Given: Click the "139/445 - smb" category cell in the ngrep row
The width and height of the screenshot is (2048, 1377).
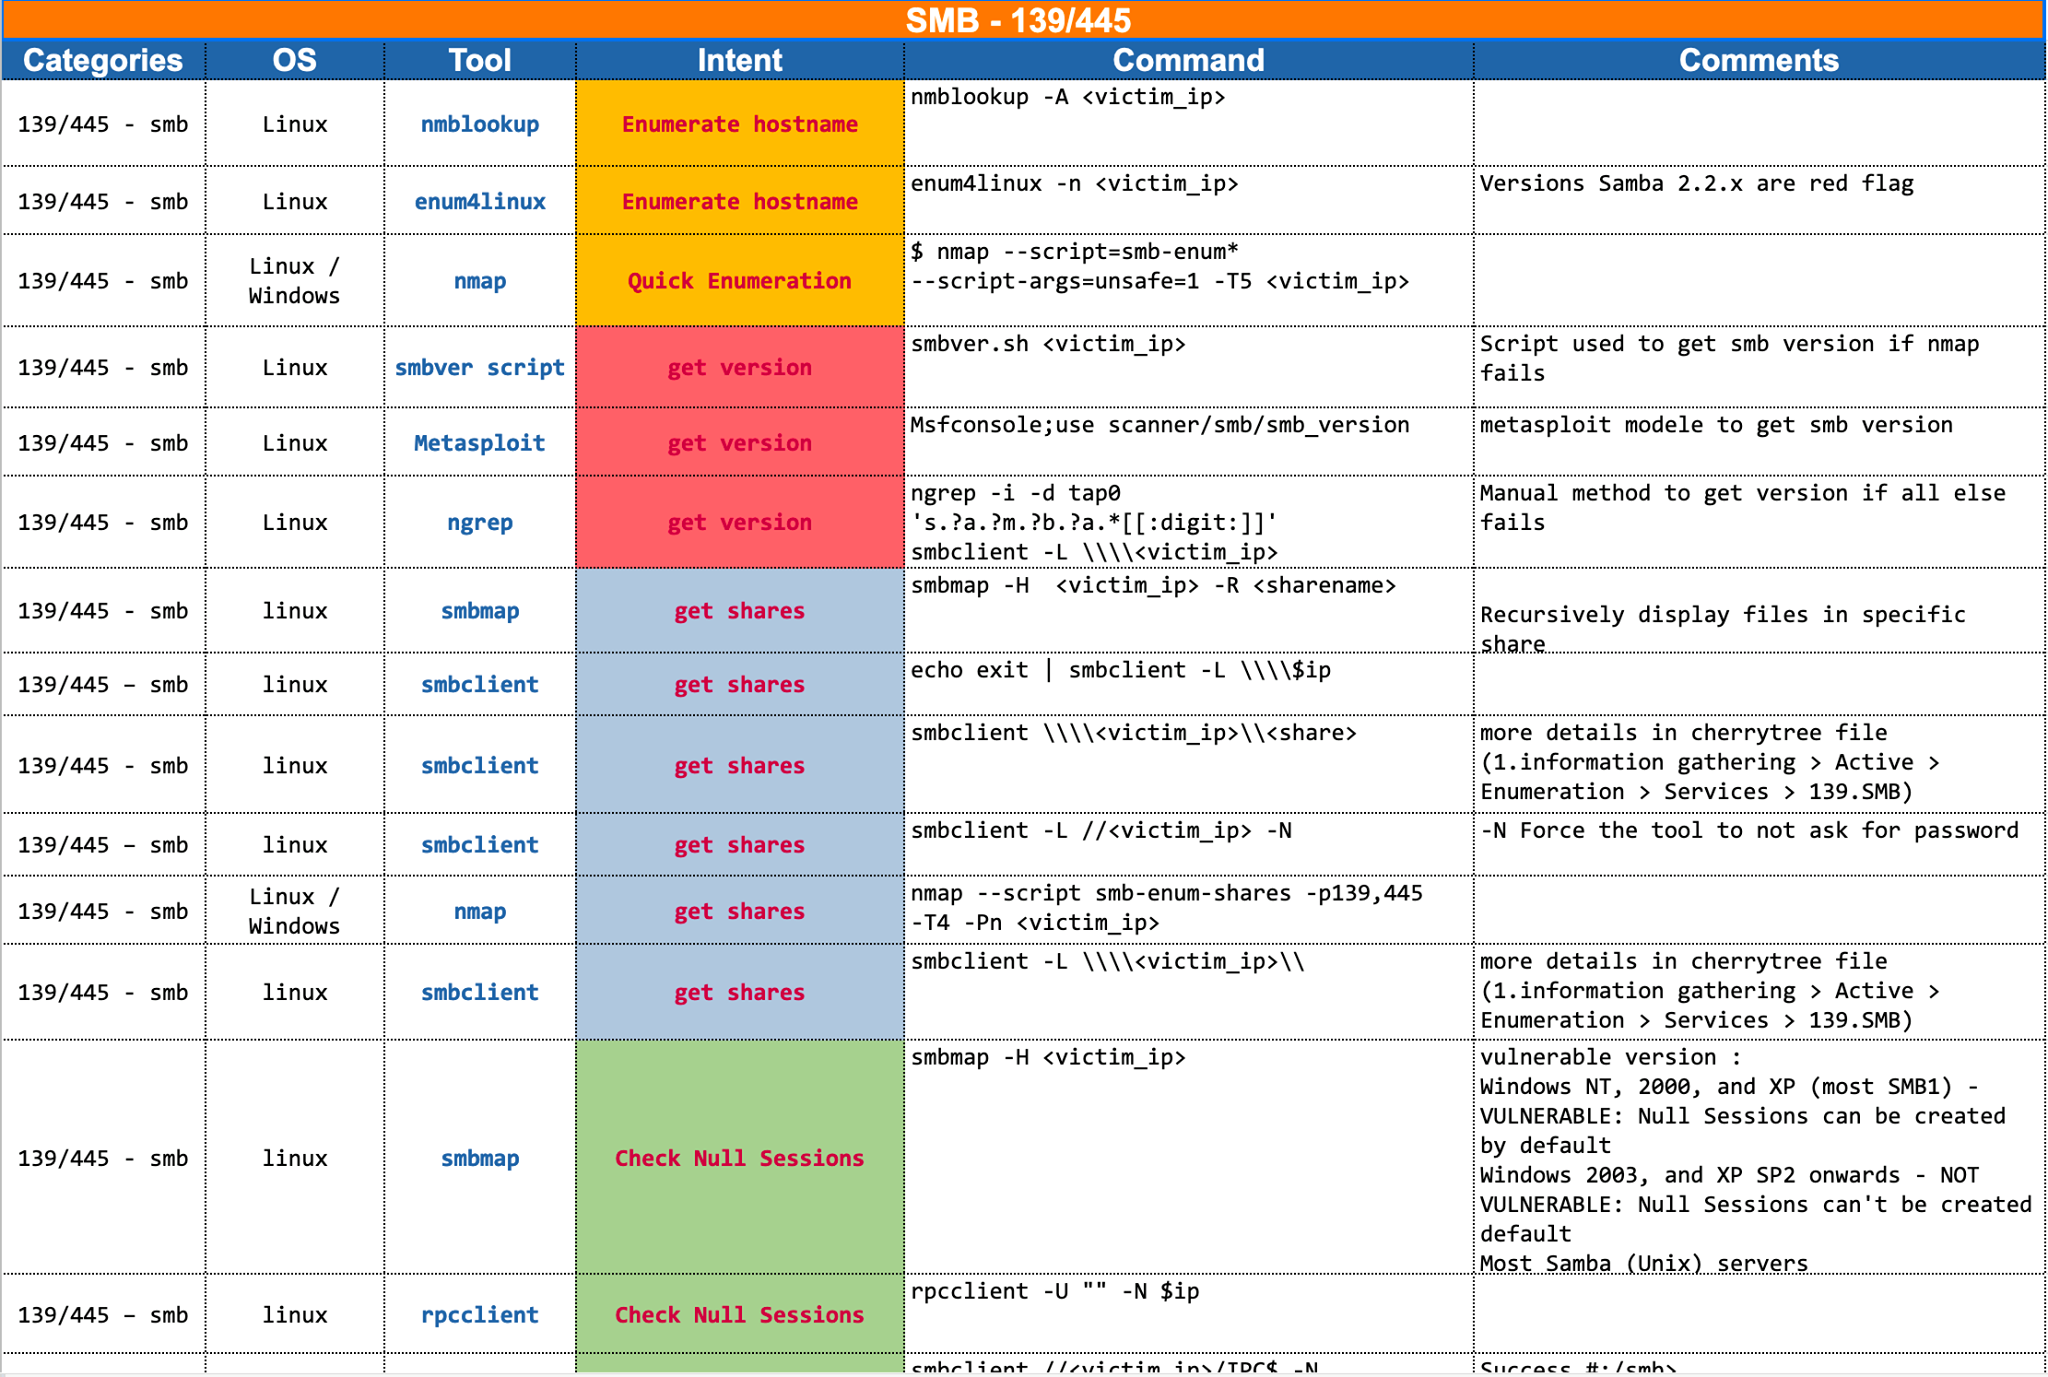Looking at the screenshot, I should click(x=103, y=522).
